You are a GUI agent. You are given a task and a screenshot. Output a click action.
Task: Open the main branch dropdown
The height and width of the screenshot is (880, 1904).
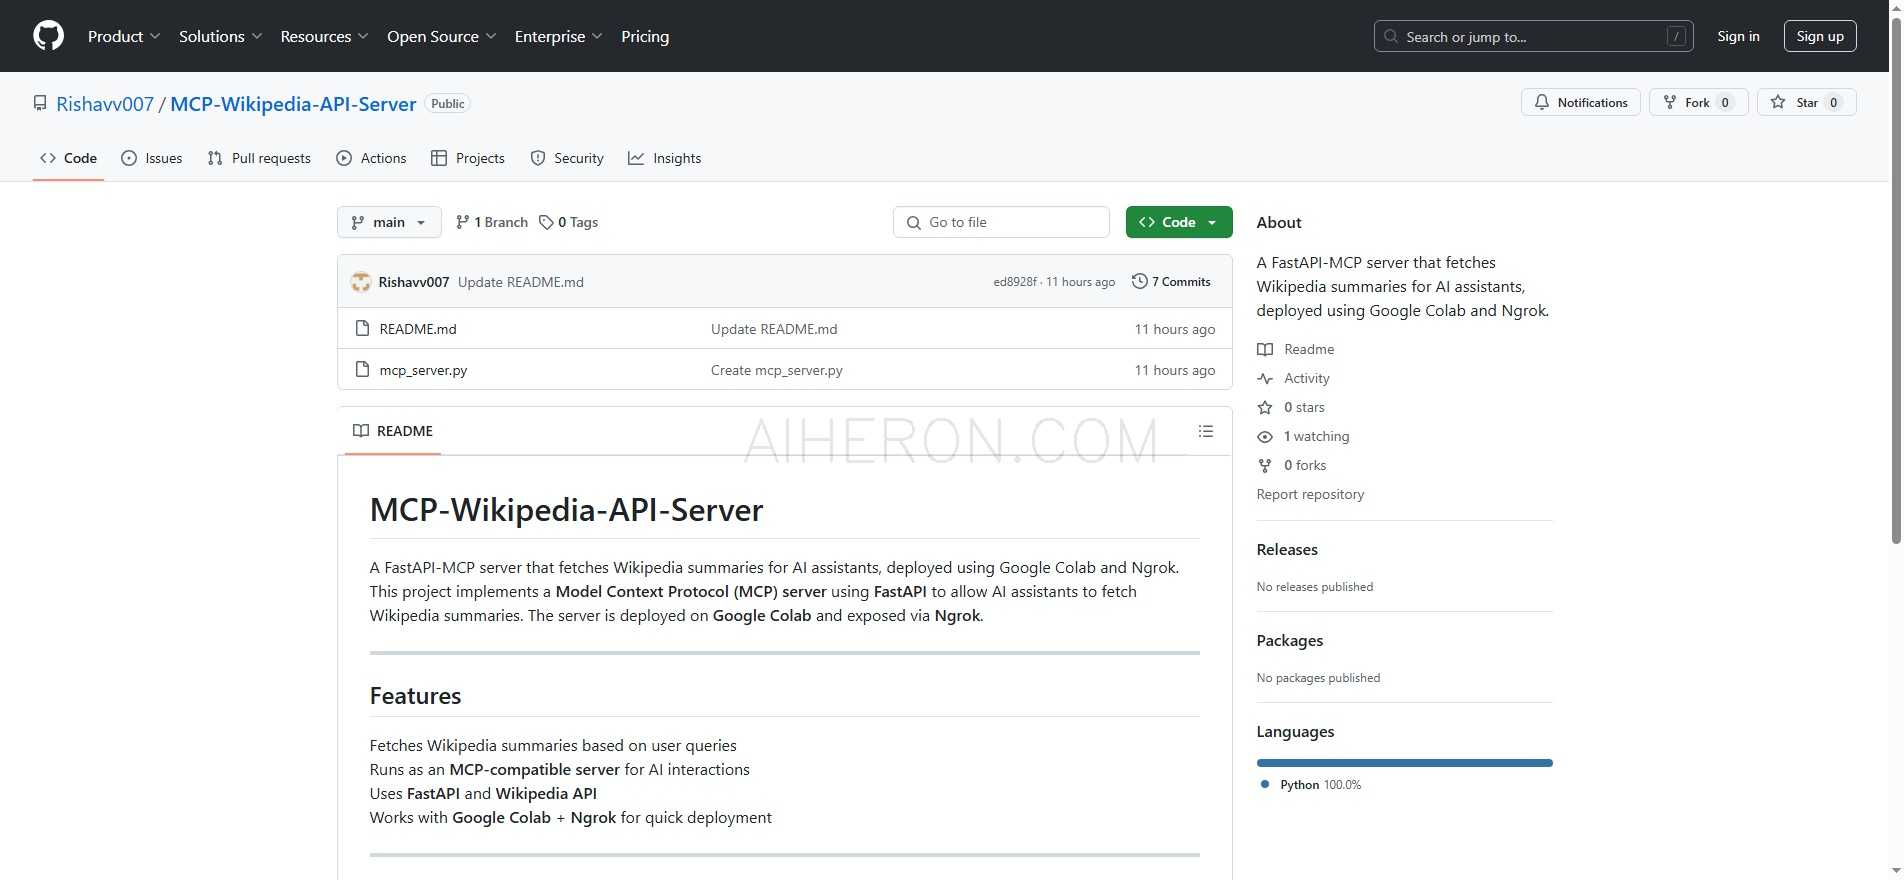coord(389,222)
